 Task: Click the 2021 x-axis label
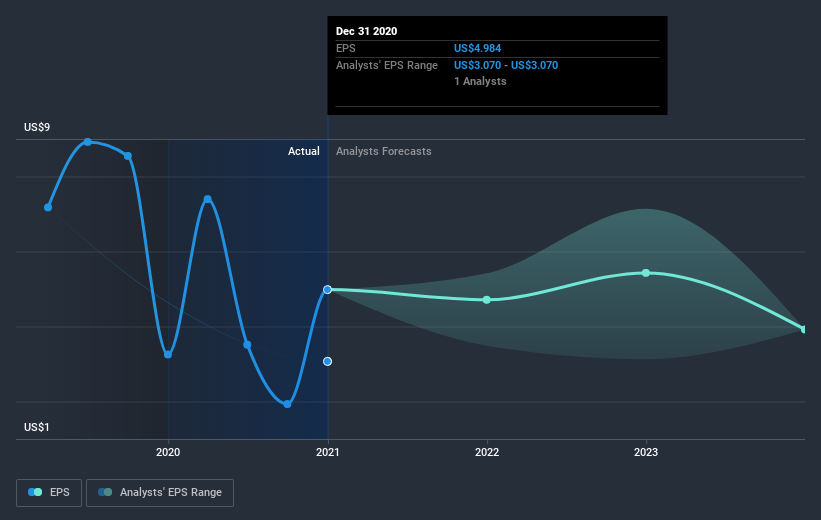pyautogui.click(x=328, y=452)
